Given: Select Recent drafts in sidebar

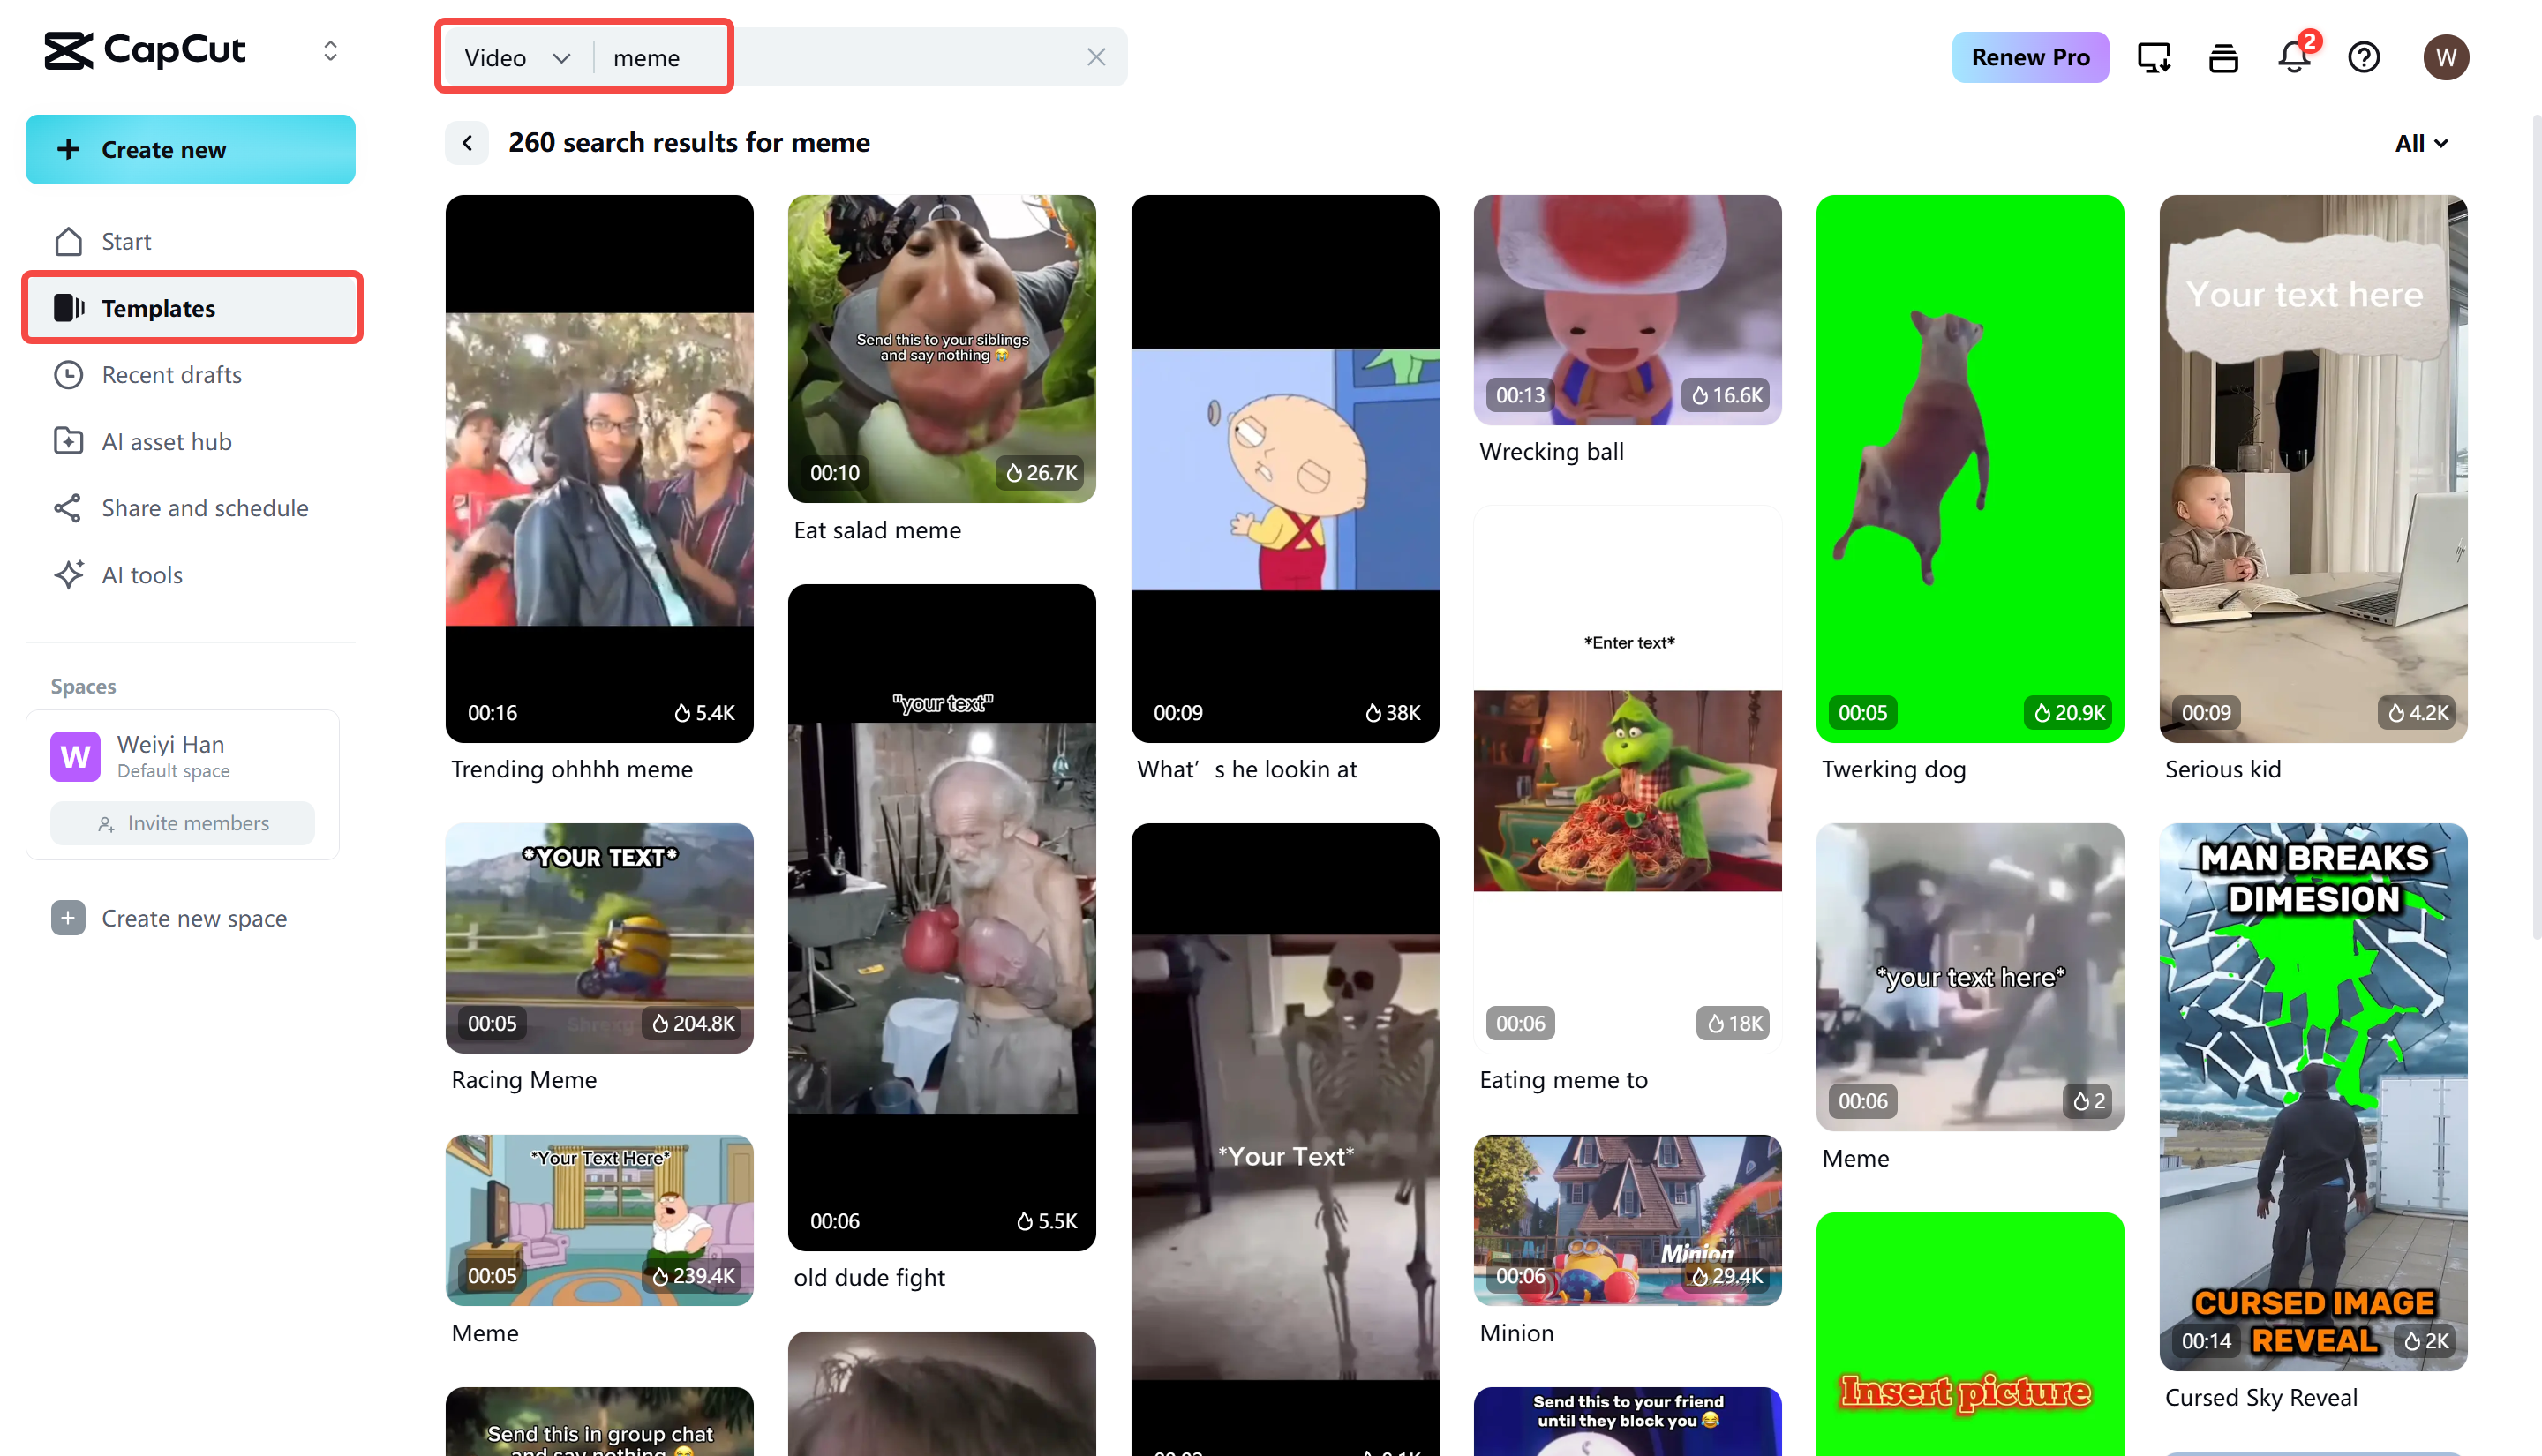Looking at the screenshot, I should point(171,375).
